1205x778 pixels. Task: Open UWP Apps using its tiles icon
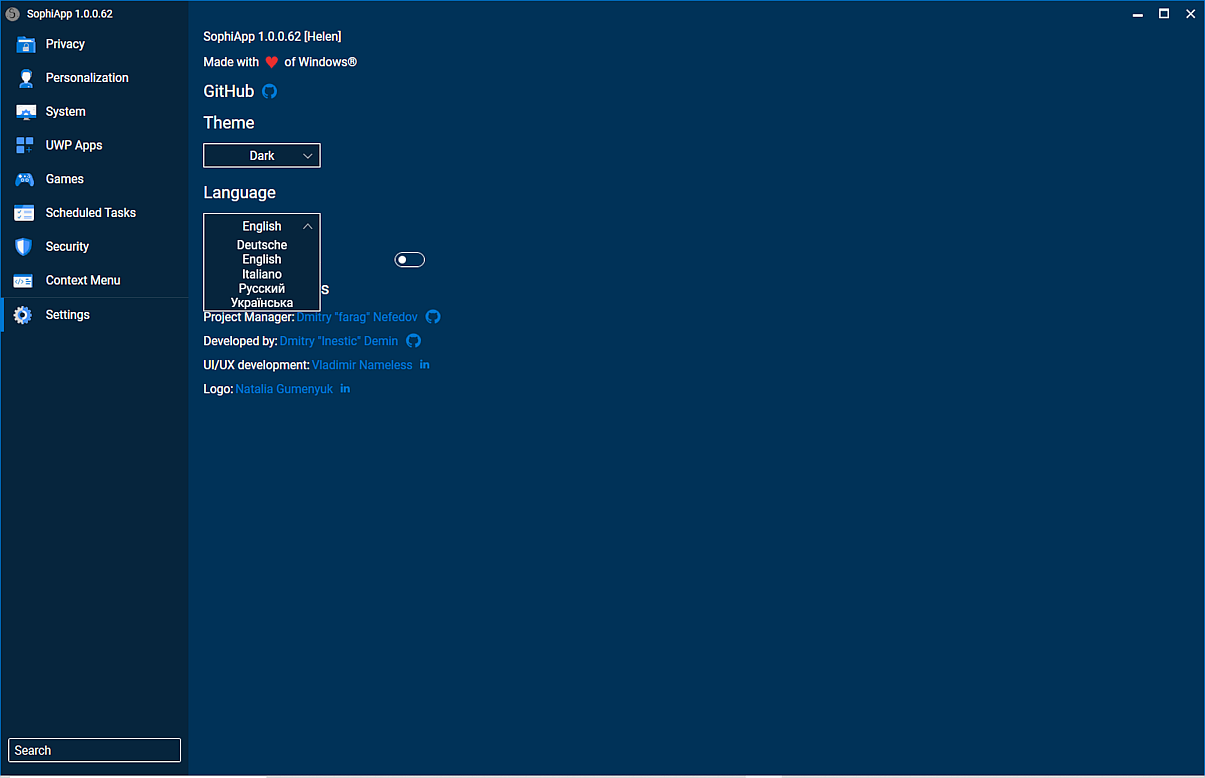(x=25, y=146)
